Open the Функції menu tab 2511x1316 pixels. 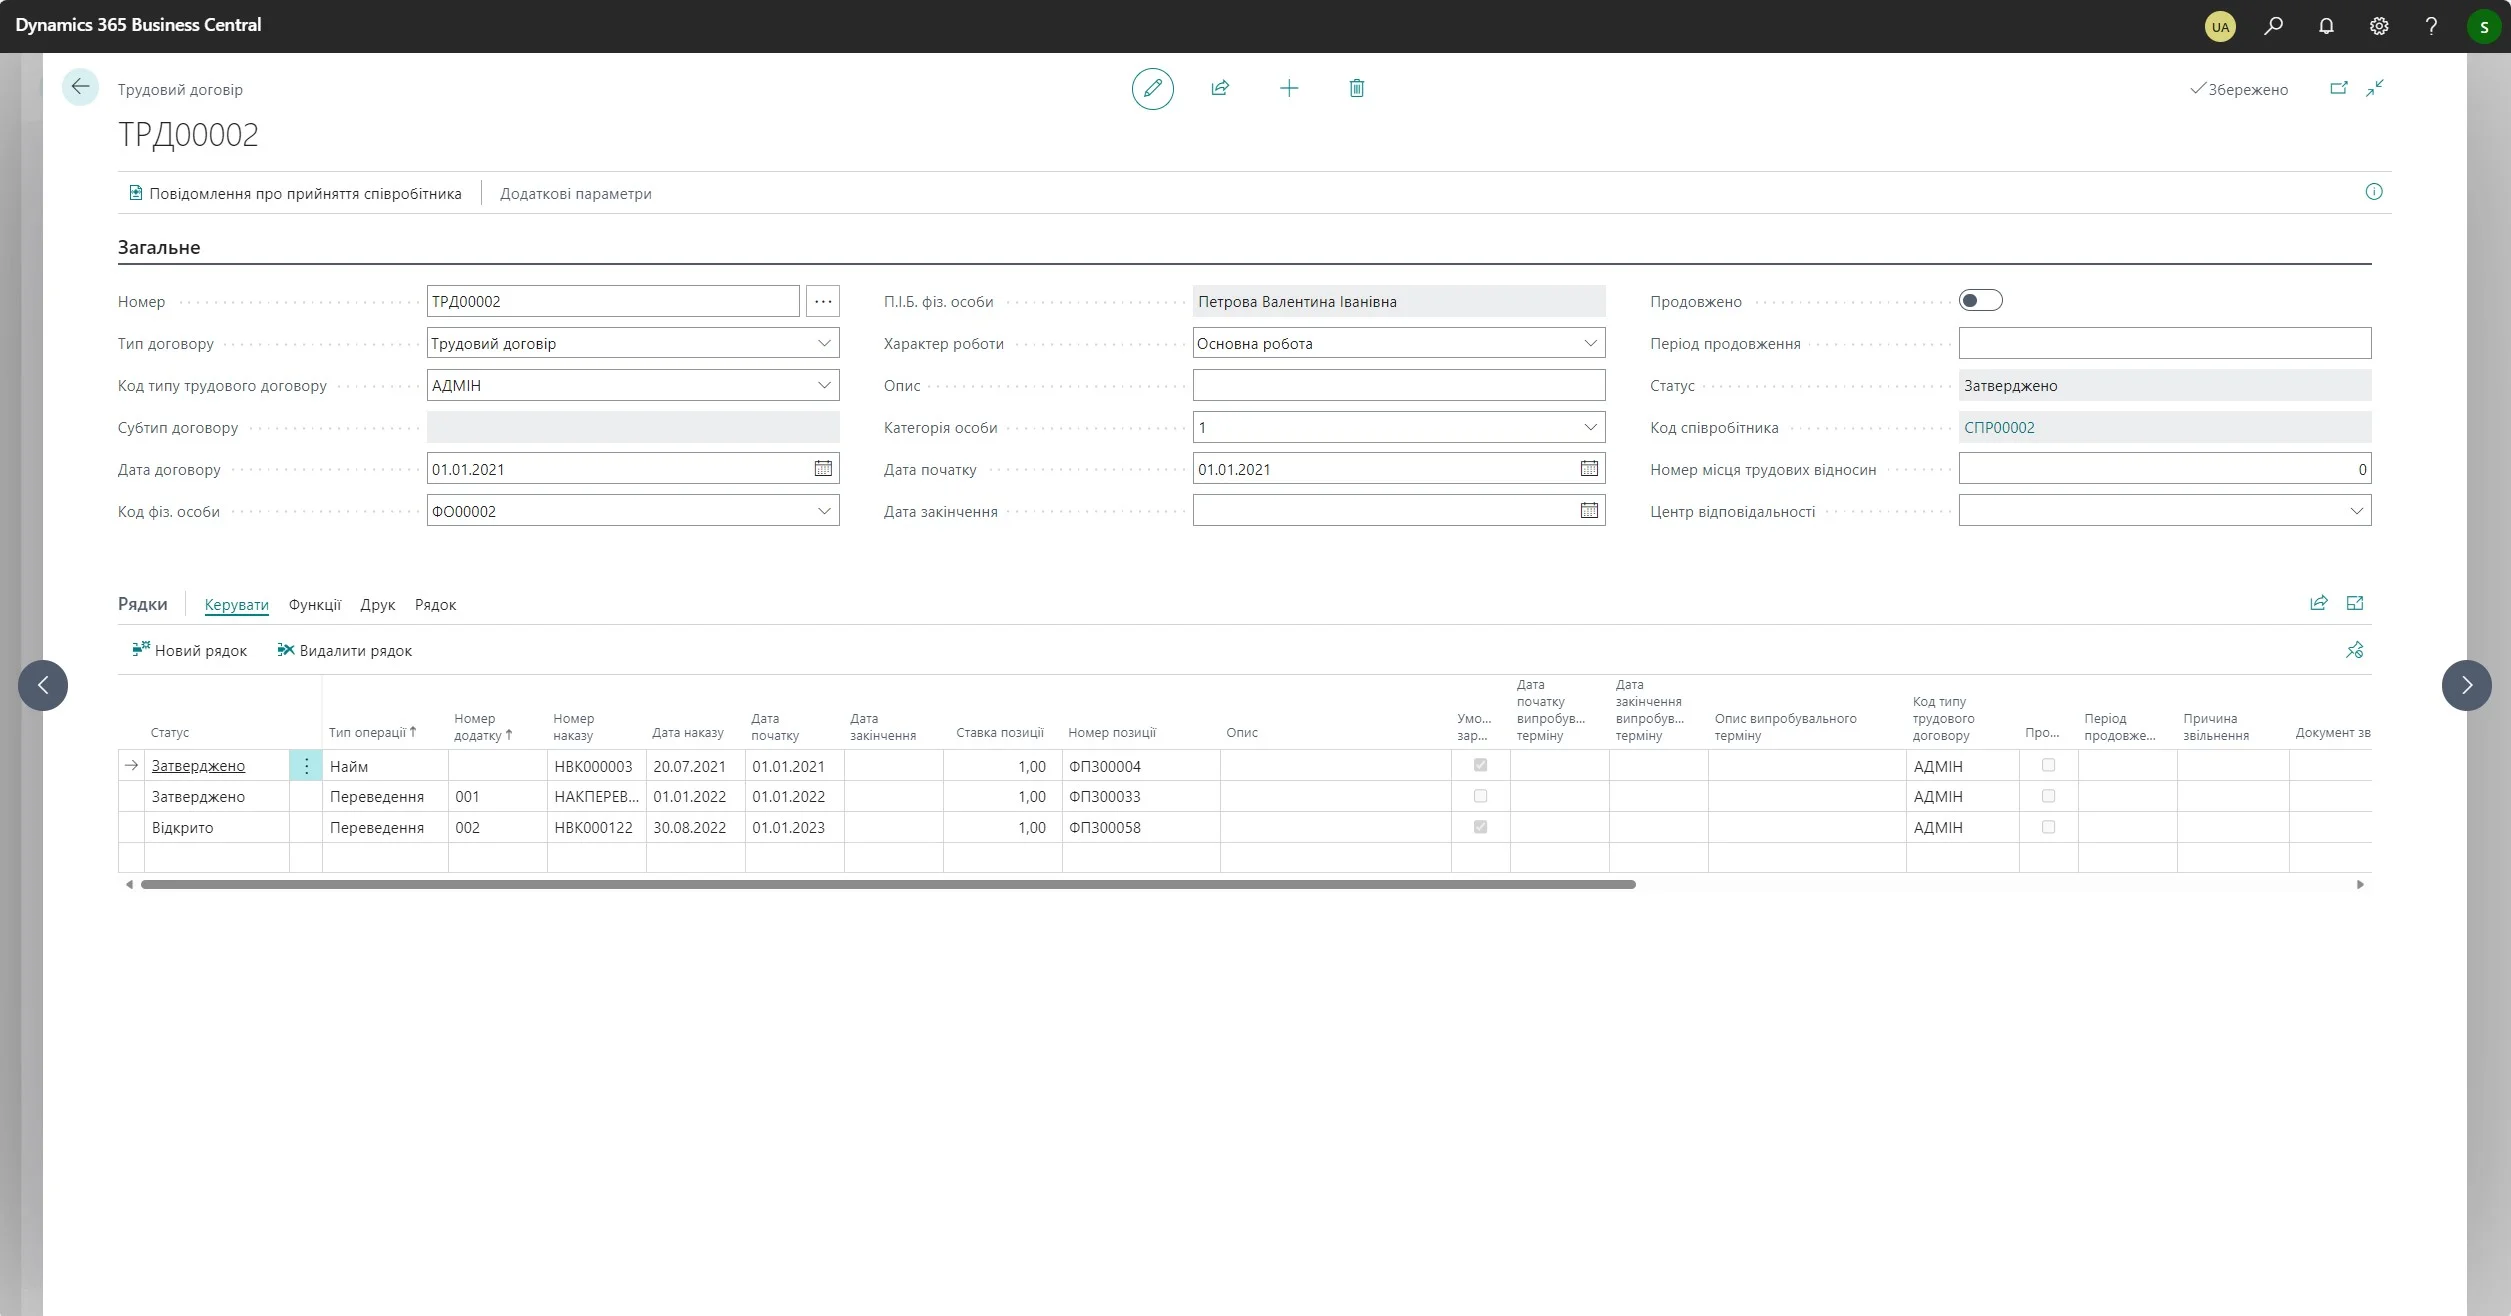tap(314, 605)
